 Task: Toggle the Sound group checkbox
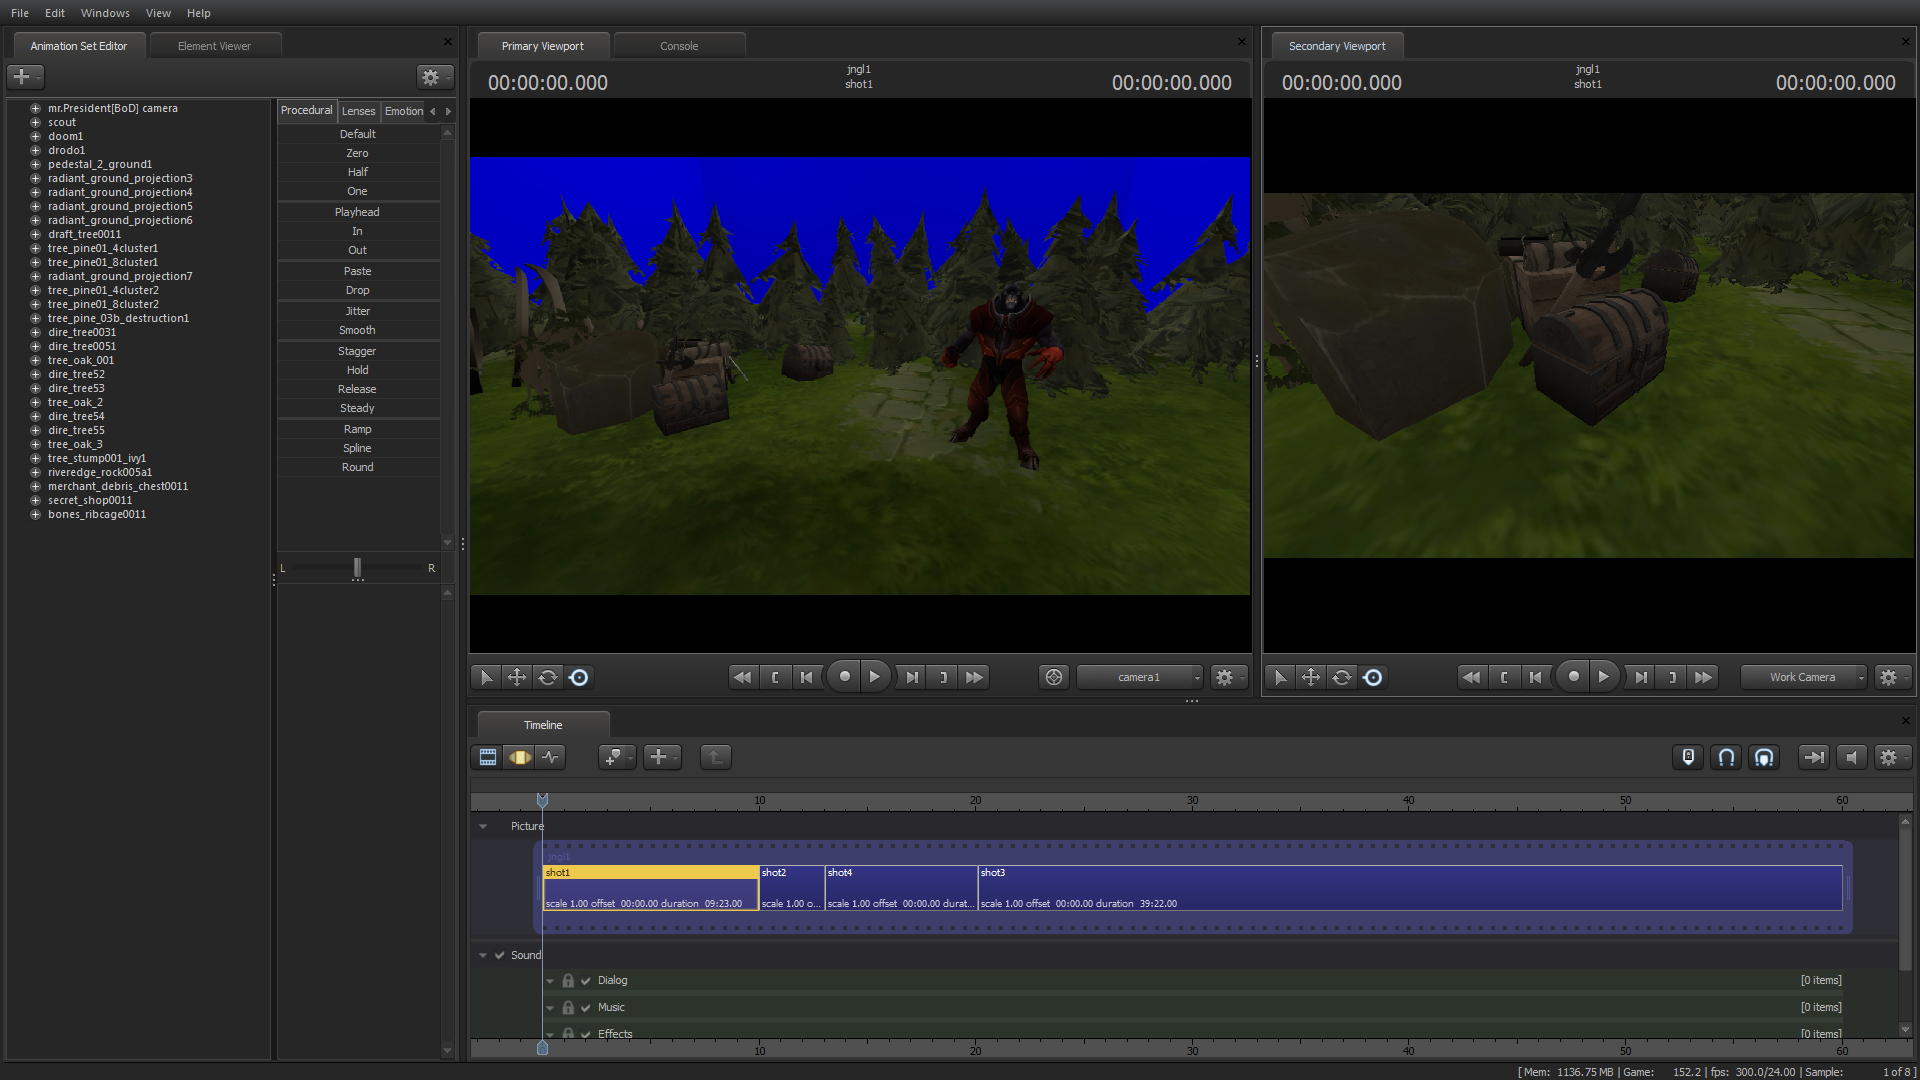(x=499, y=955)
